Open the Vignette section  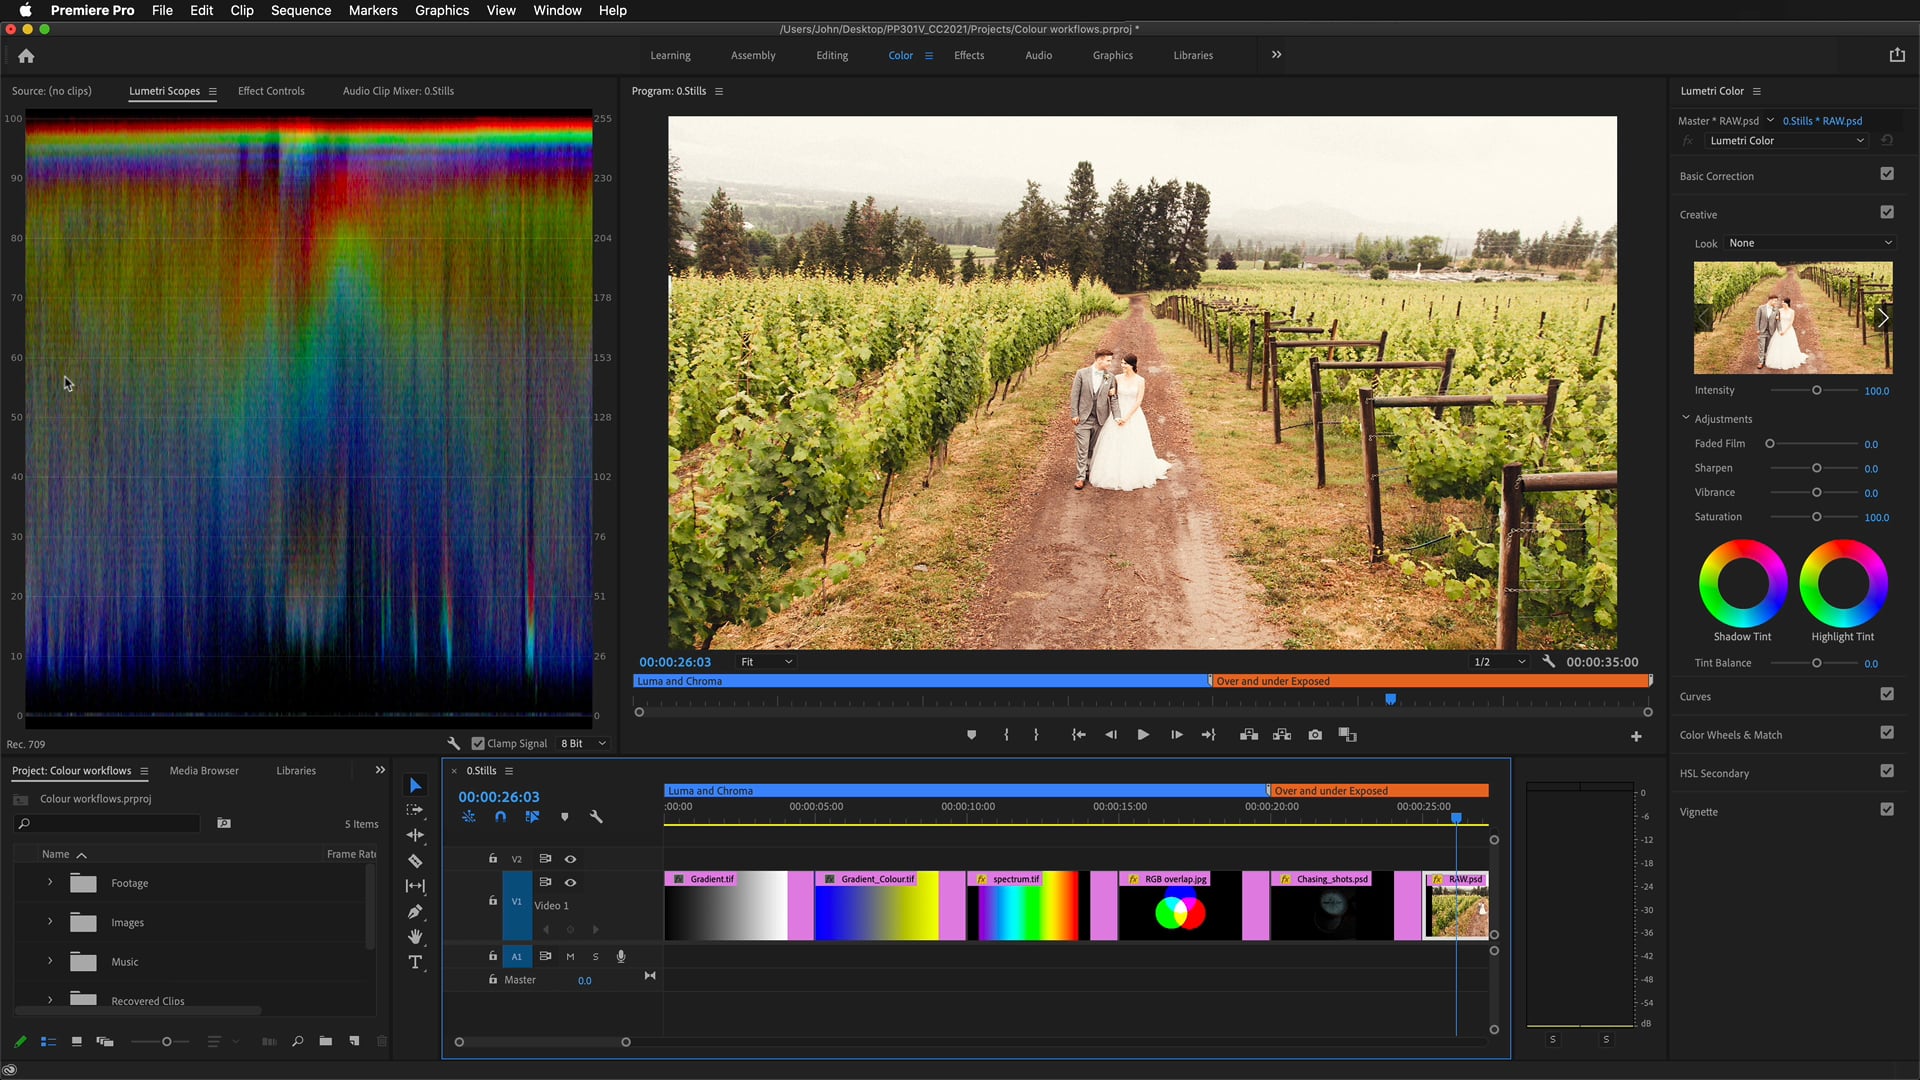pos(1698,812)
